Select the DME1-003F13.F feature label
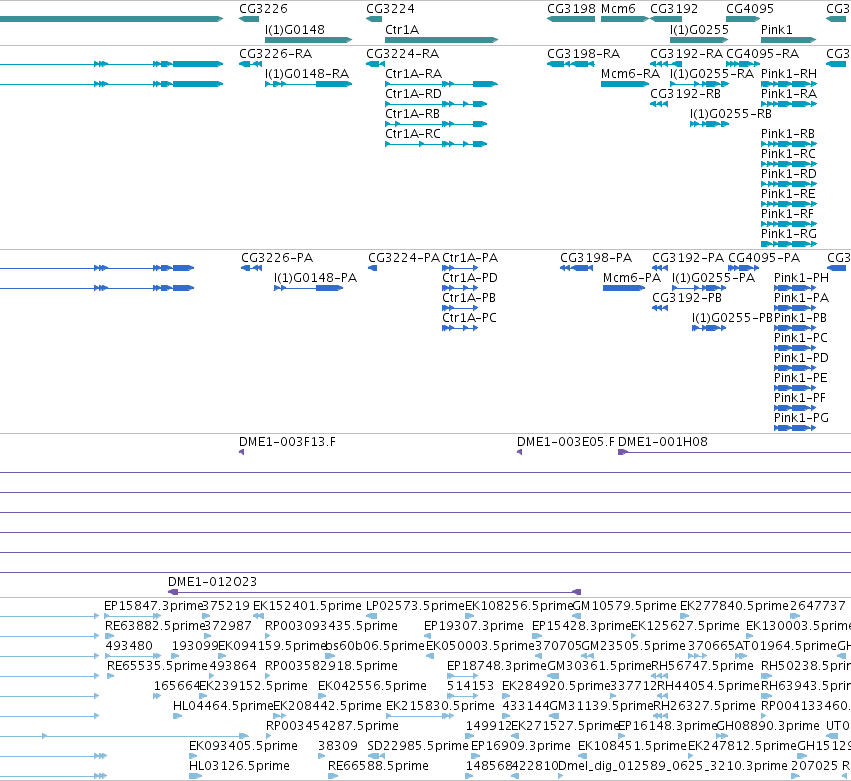 287,442
